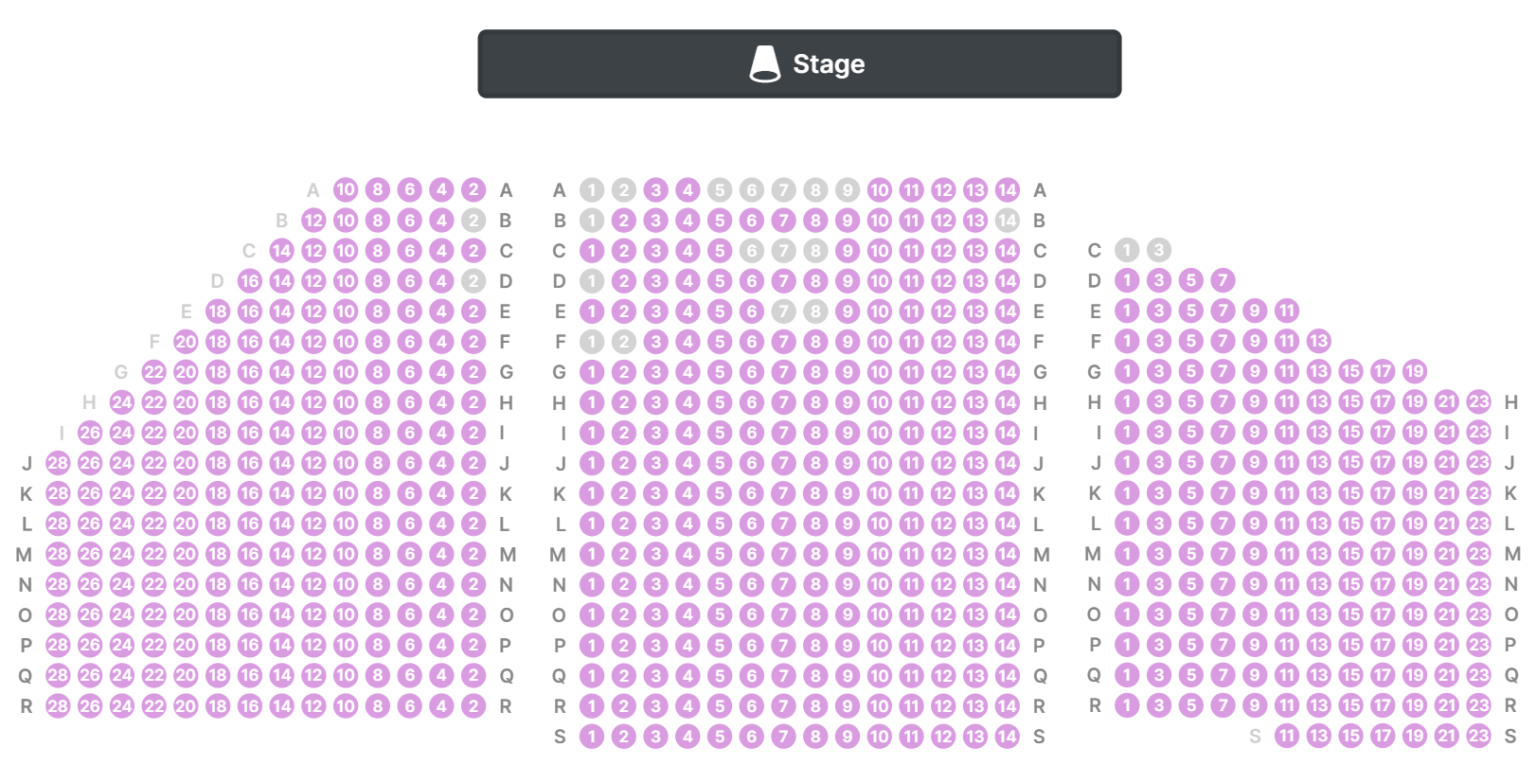Screen dimensions: 1536x765
Task: Click the Stage icon at the top
Action: tap(766, 63)
